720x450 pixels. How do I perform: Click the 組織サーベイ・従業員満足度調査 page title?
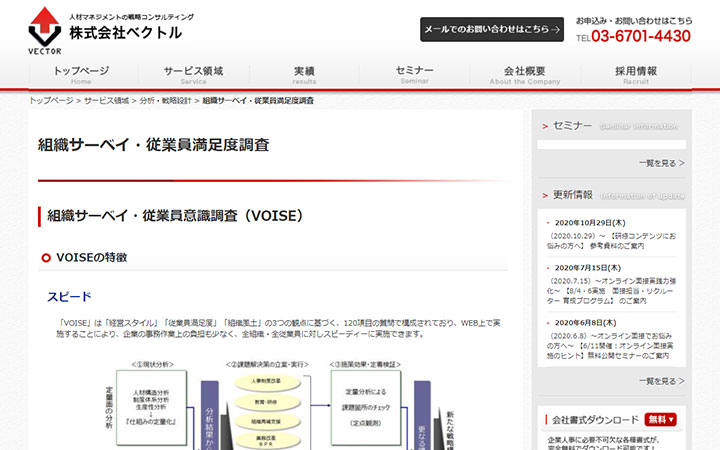coord(153,145)
